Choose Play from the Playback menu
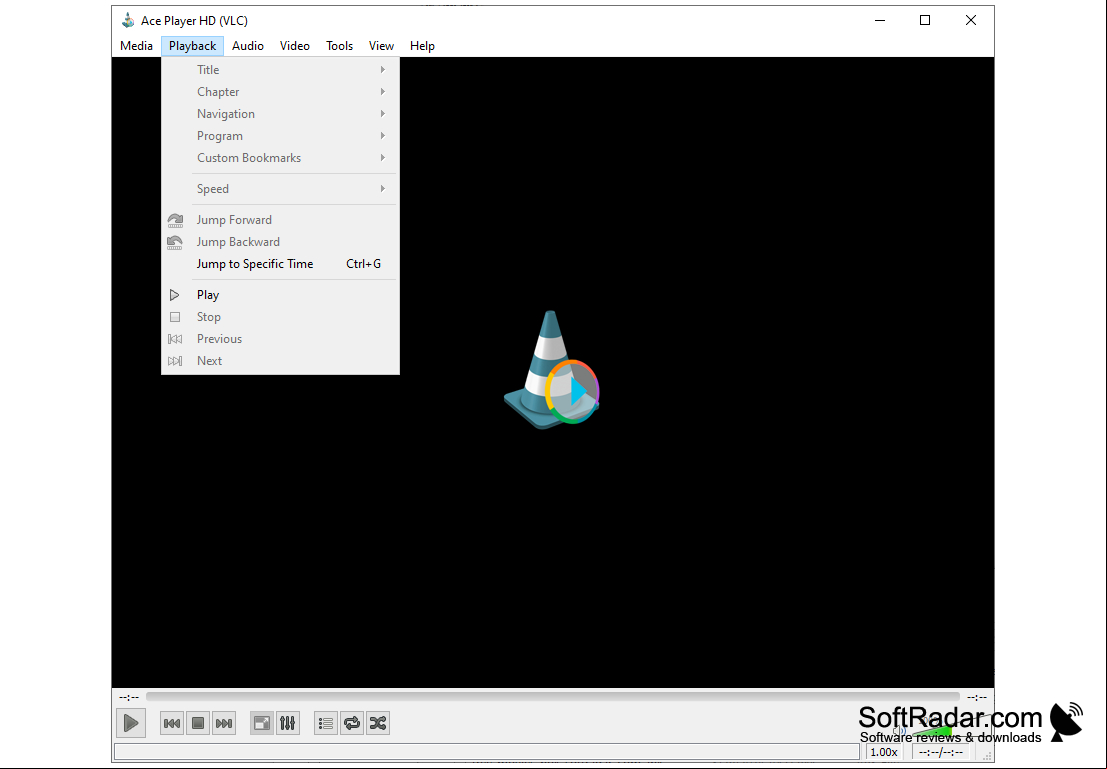The height and width of the screenshot is (769, 1107). (x=280, y=294)
